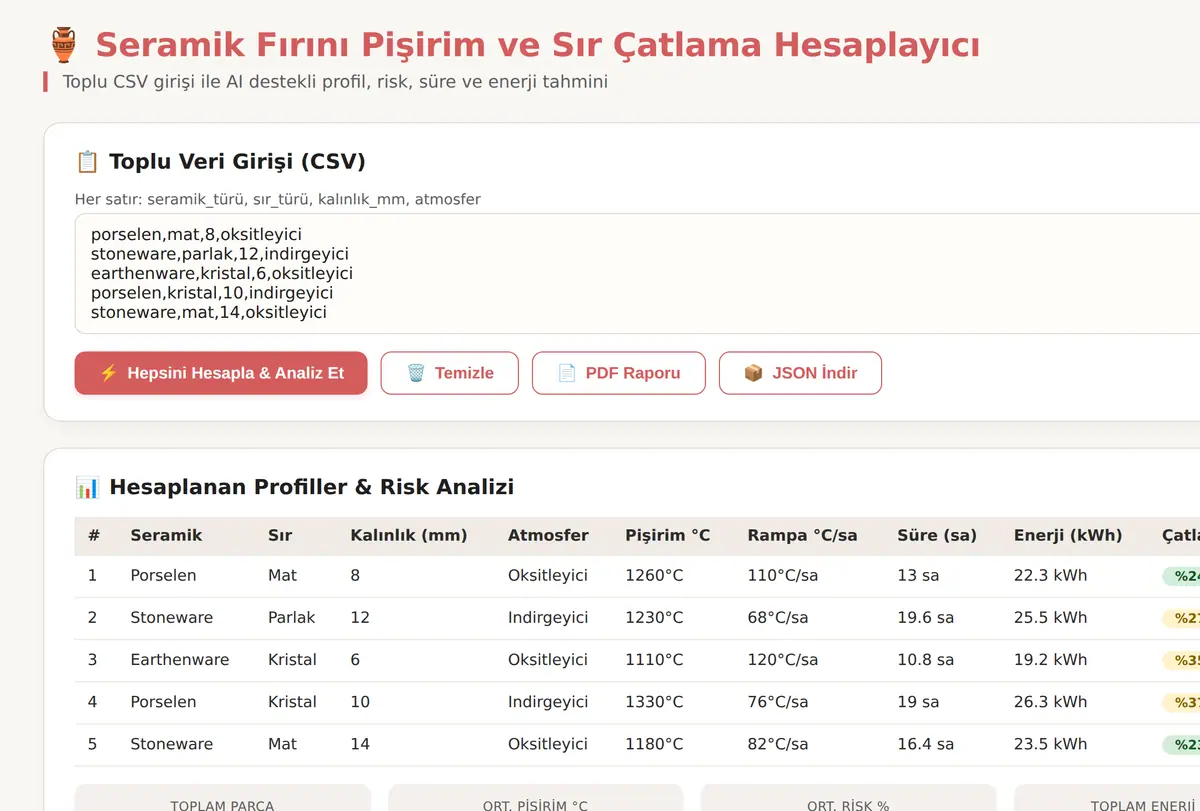This screenshot has height=811, width=1200.
Task: Click the Süre (sa) column header
Action: coord(937,535)
